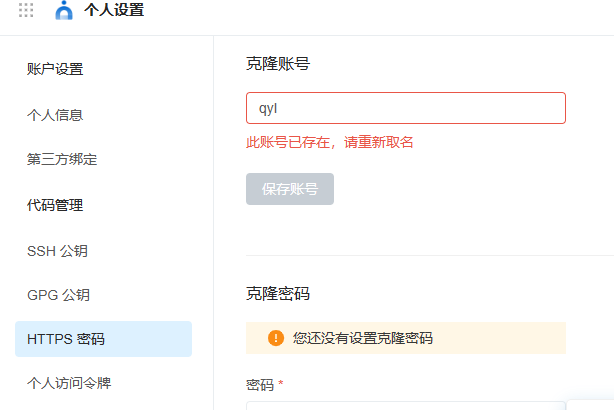Select HTTPS 密码 sidebar item
This screenshot has height=410, width=614.
103,339
